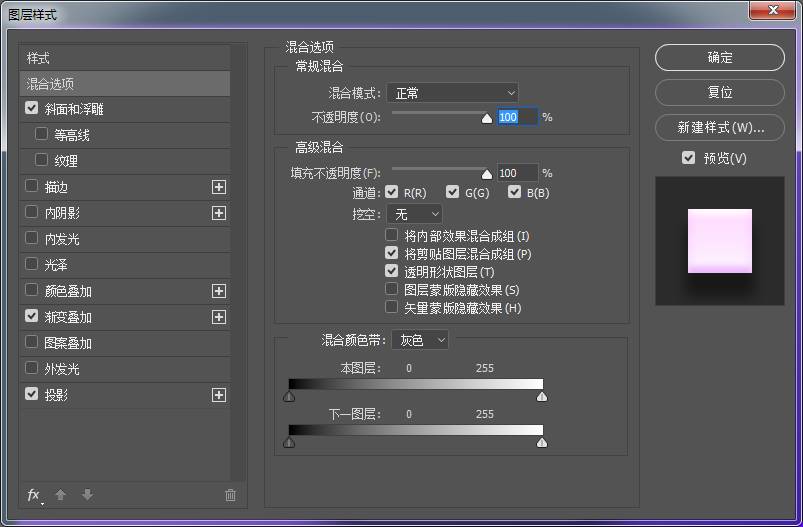Click the 不透明度 slider handle
The image size is (803, 527).
point(487,118)
